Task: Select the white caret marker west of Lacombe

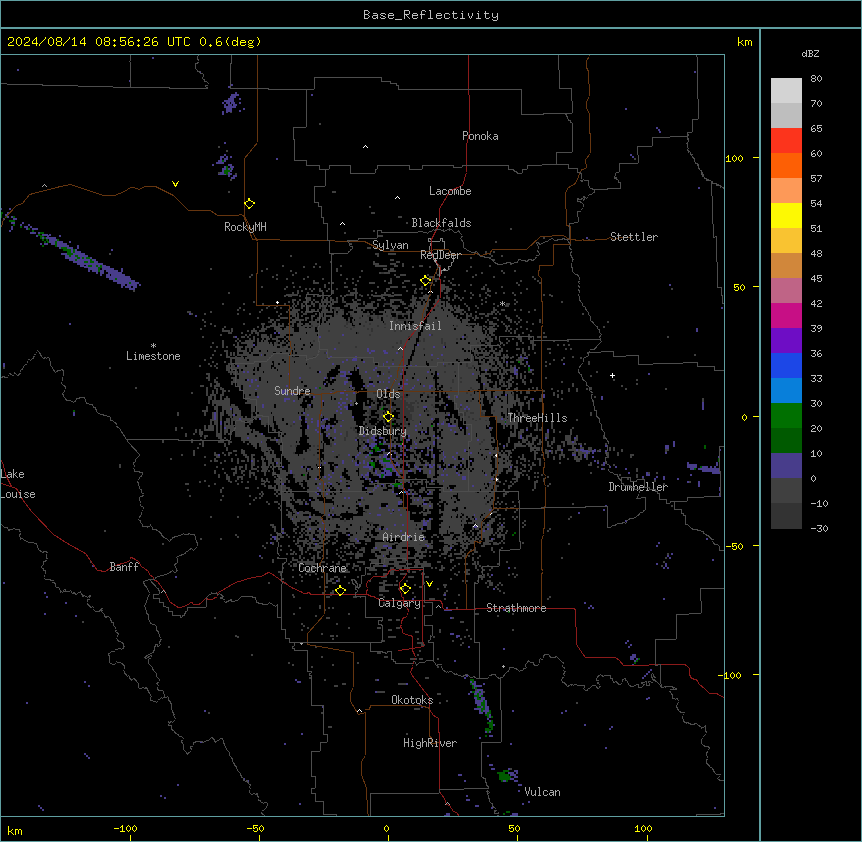Action: click(397, 197)
